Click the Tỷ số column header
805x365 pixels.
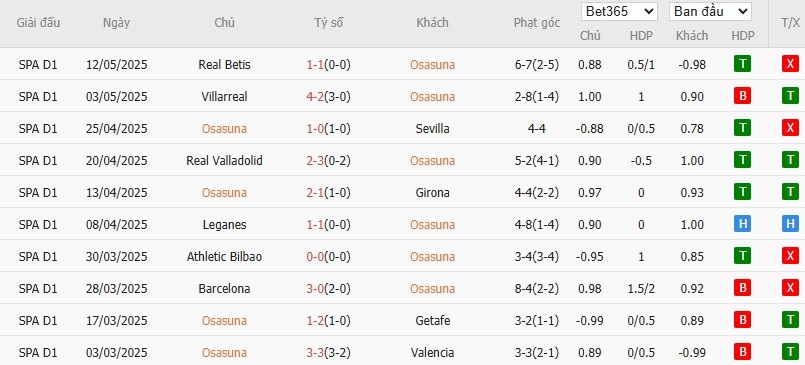(329, 23)
